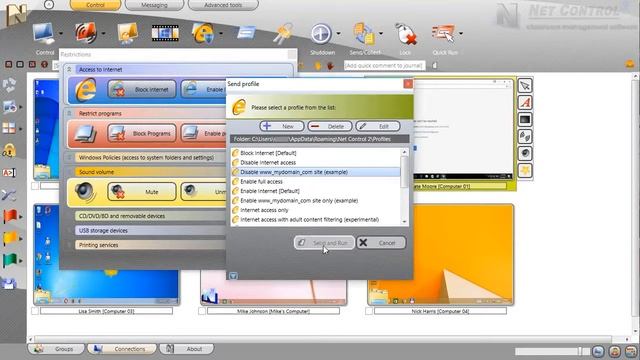Click the padlock icon in left sidebar
The image size is (640, 360).
(9, 151)
